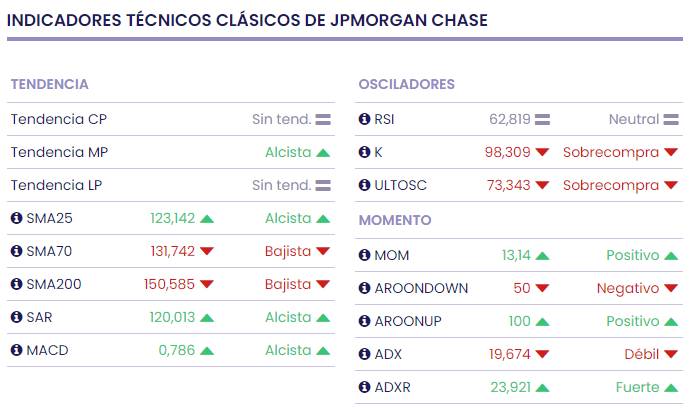Click the info icon next to SMA70
The height and width of the screenshot is (412, 692).
(16, 251)
